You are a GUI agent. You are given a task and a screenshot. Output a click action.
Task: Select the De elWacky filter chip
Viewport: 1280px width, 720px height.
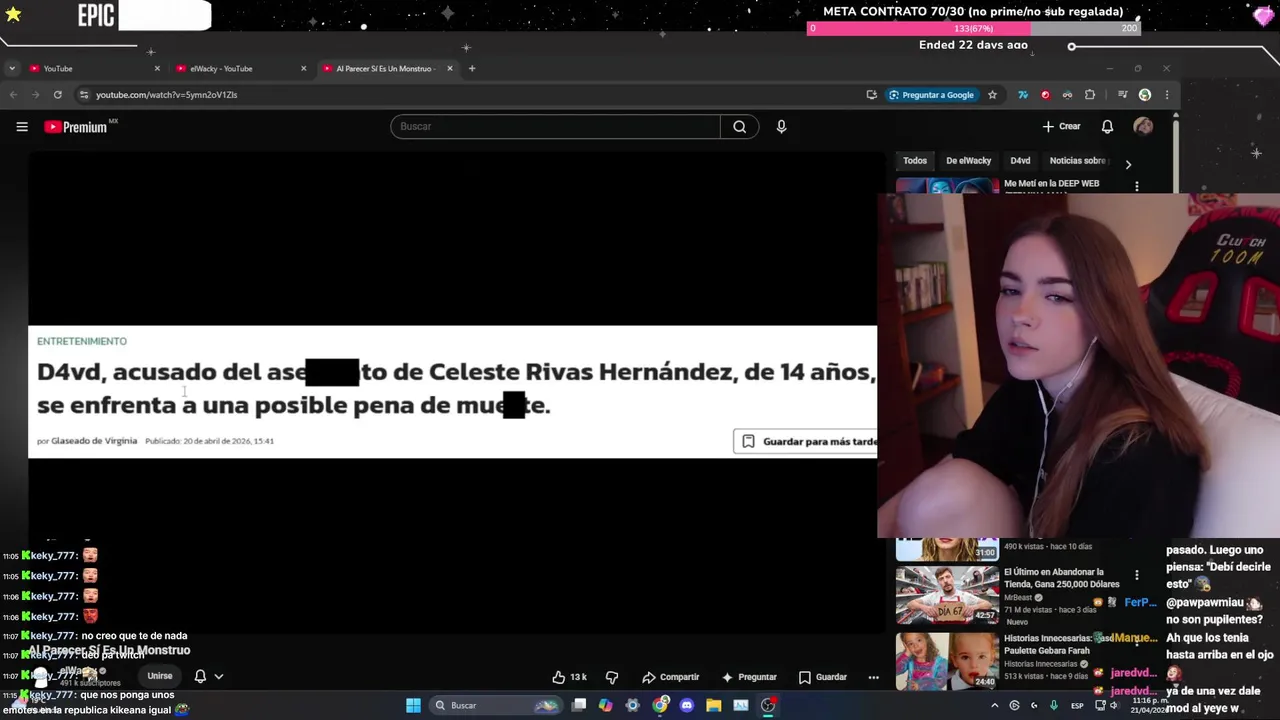click(x=968, y=161)
